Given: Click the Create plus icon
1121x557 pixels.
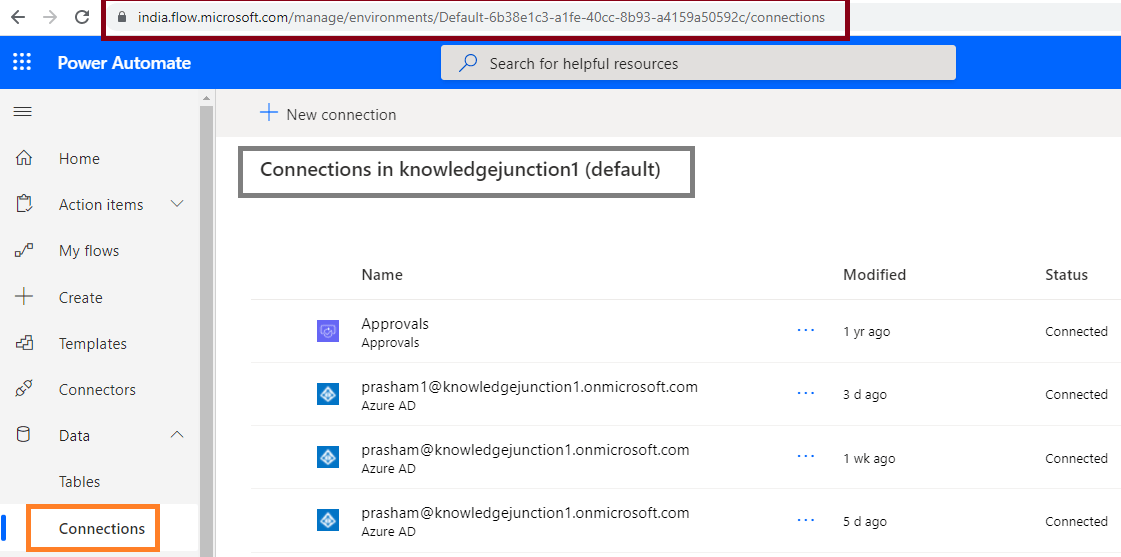Looking at the screenshot, I should 24,297.
